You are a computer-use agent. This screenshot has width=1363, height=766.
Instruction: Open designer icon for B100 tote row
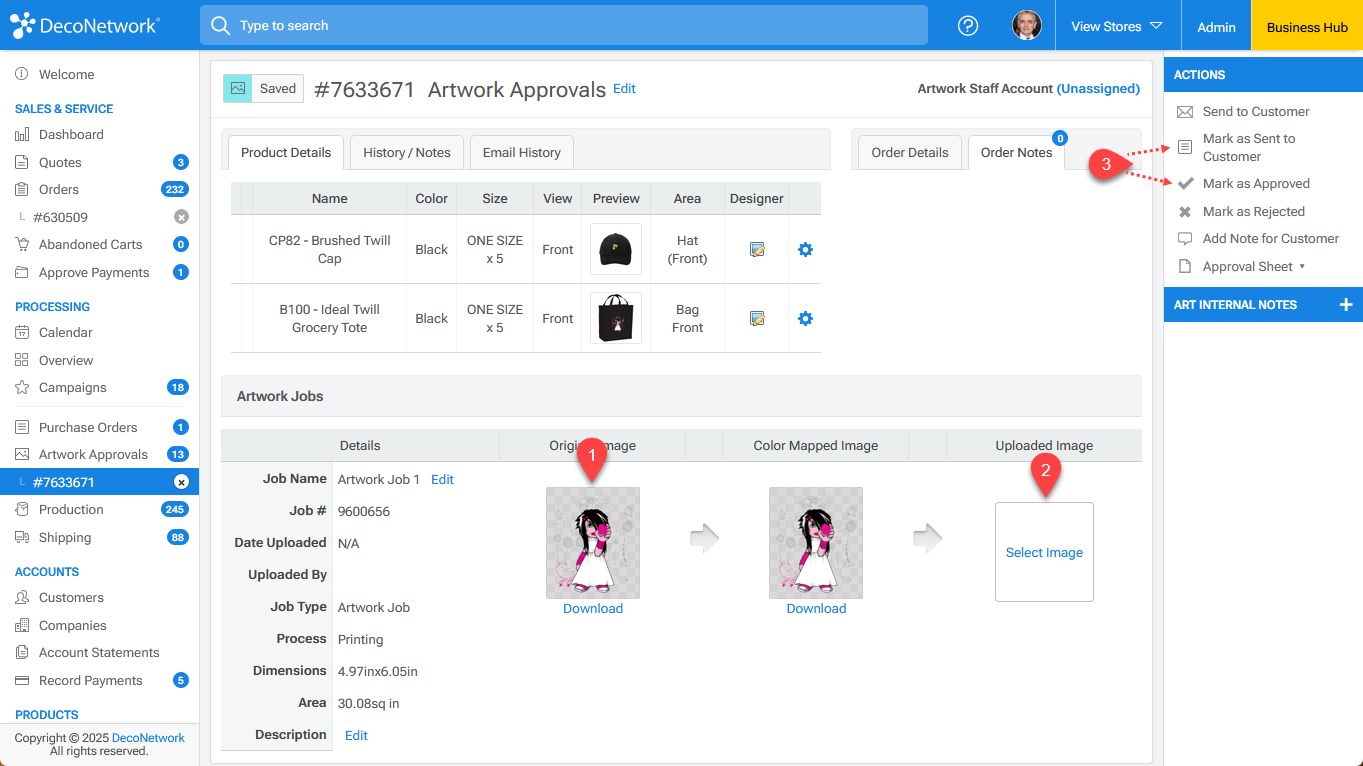pos(757,319)
